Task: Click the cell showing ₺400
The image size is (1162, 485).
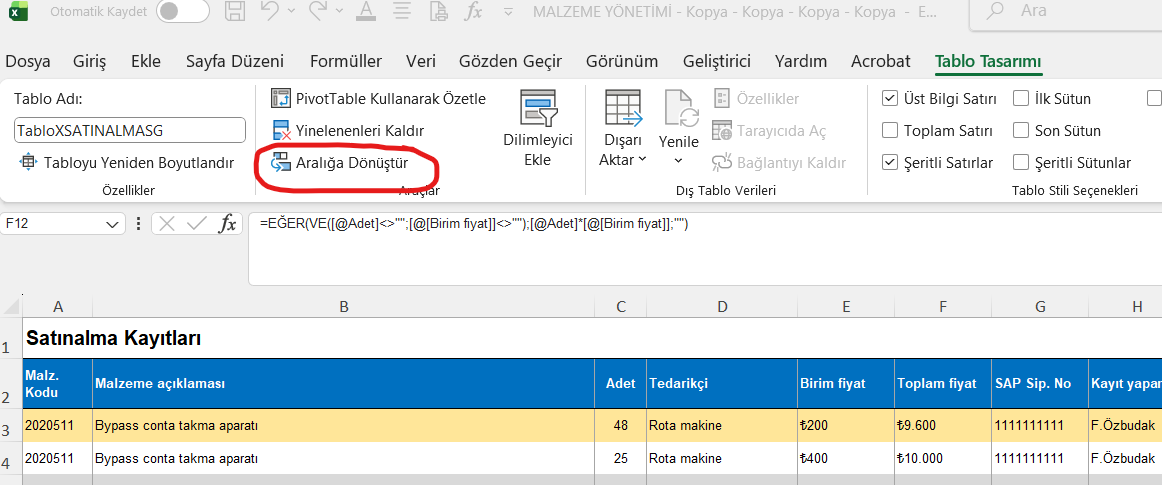Action: (846, 458)
